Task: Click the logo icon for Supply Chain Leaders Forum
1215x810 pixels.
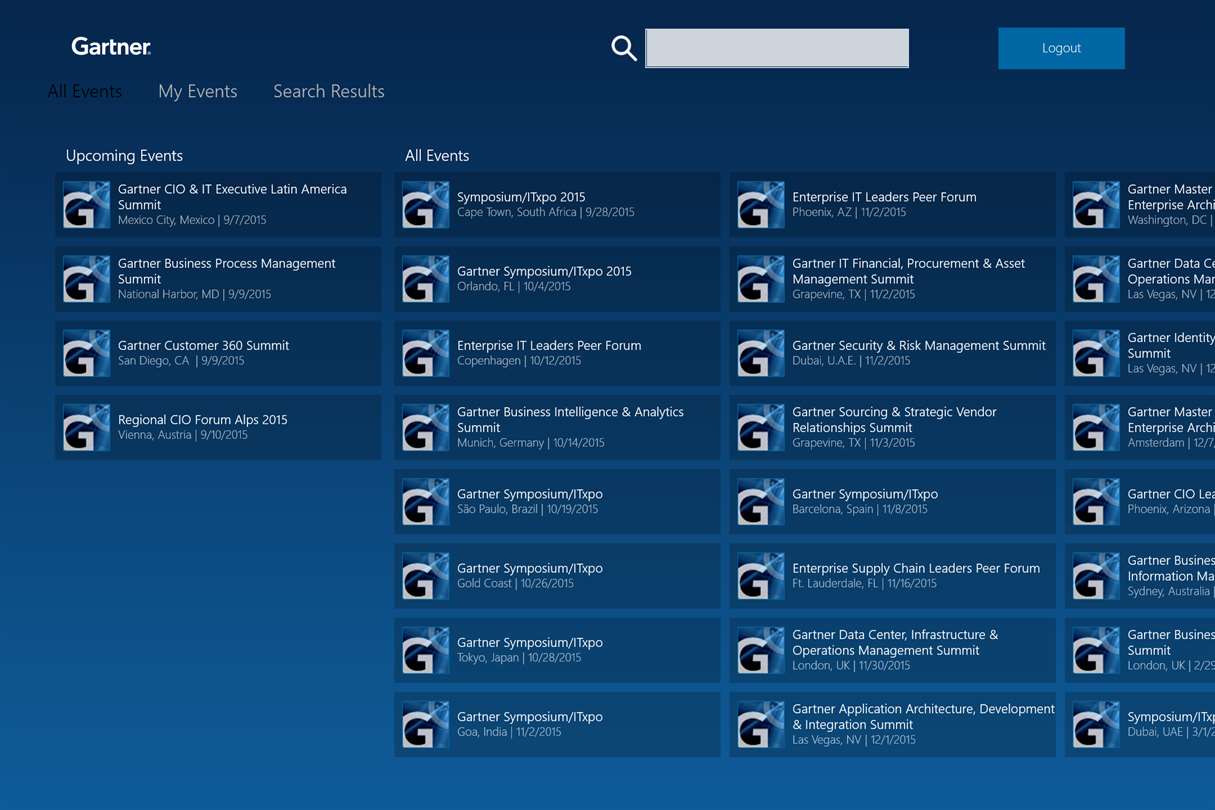Action: 761,576
